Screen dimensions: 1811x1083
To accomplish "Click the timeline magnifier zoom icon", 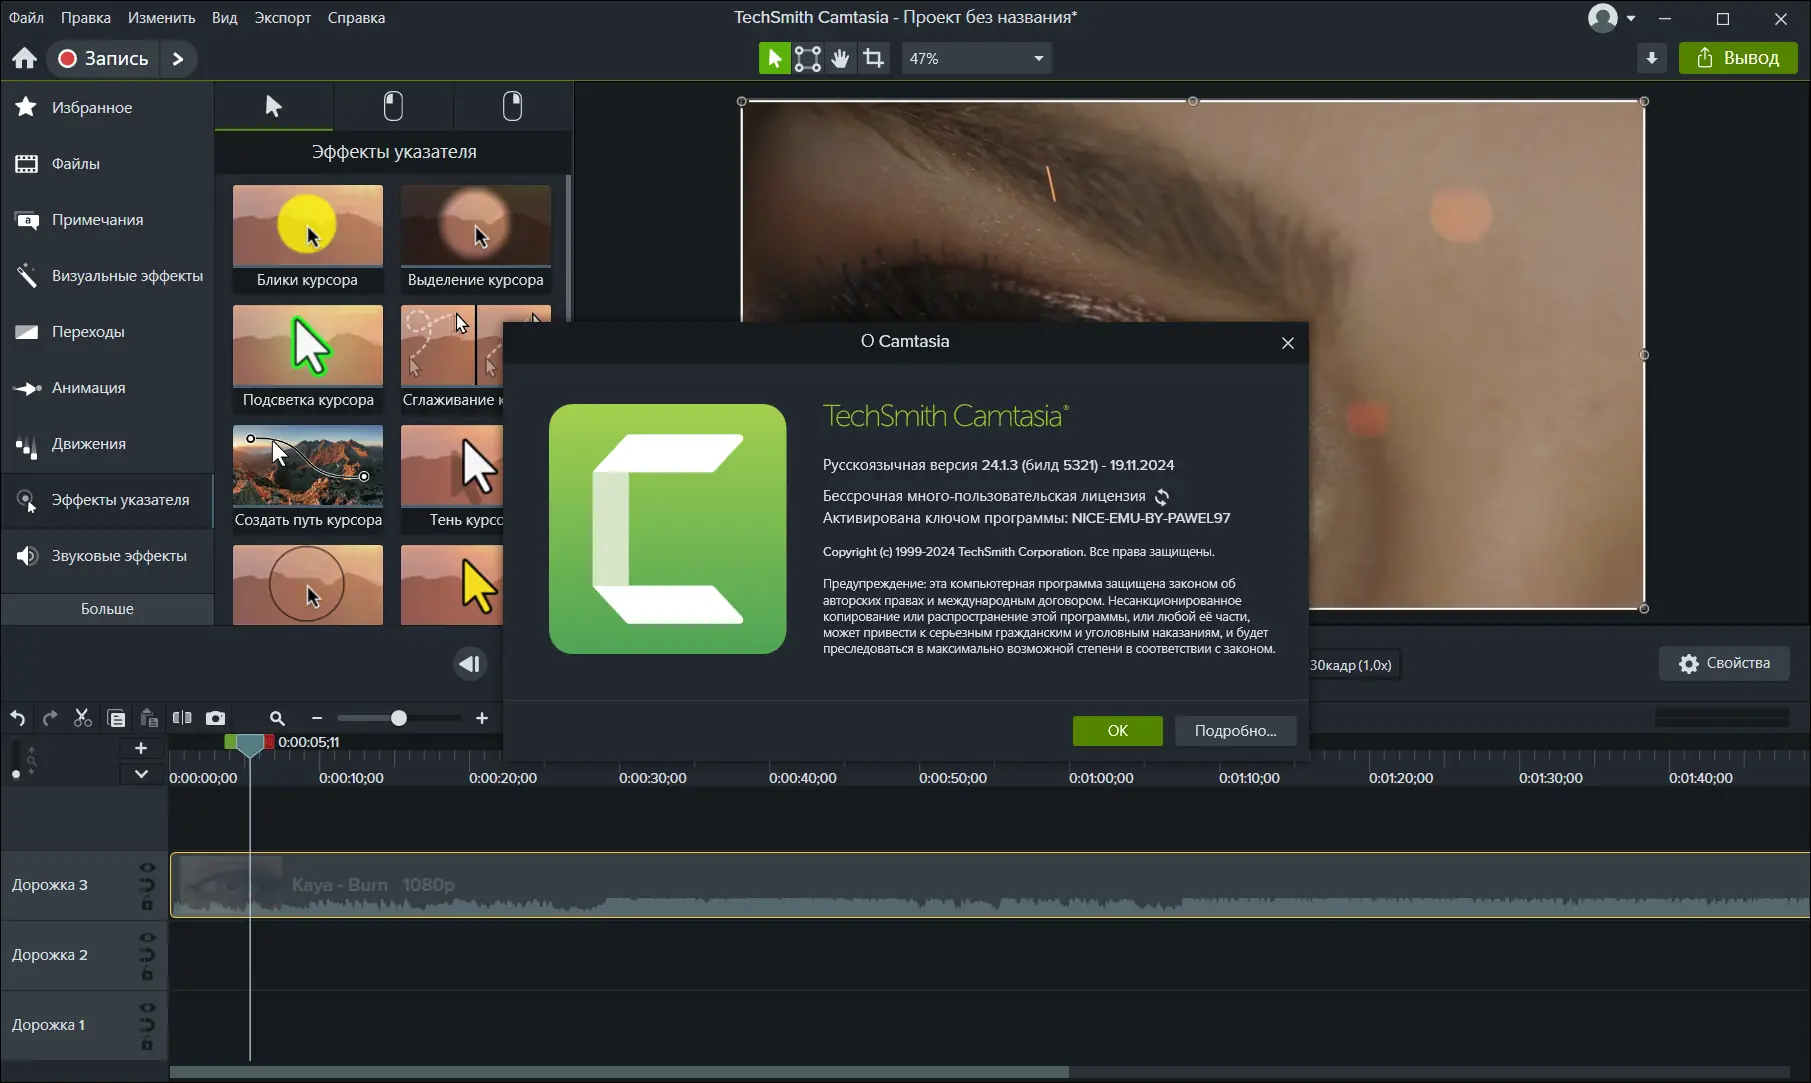I will coord(277,718).
